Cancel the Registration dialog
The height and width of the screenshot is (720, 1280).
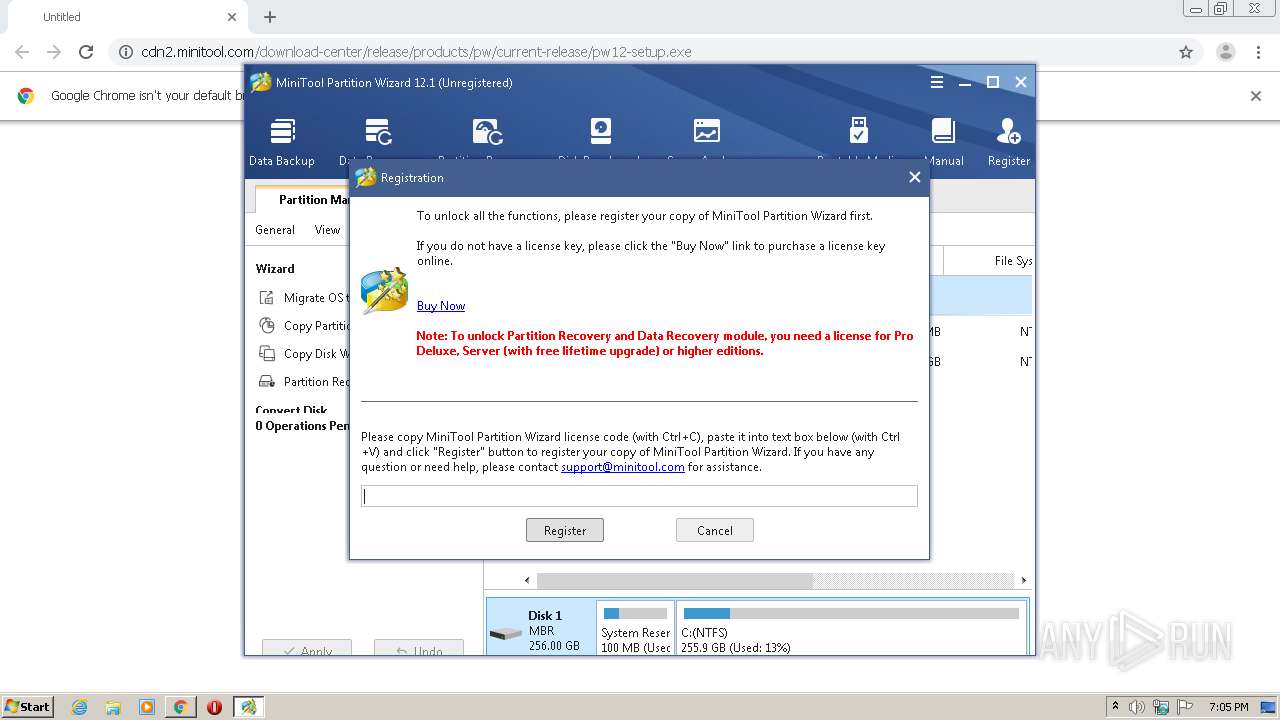715,530
